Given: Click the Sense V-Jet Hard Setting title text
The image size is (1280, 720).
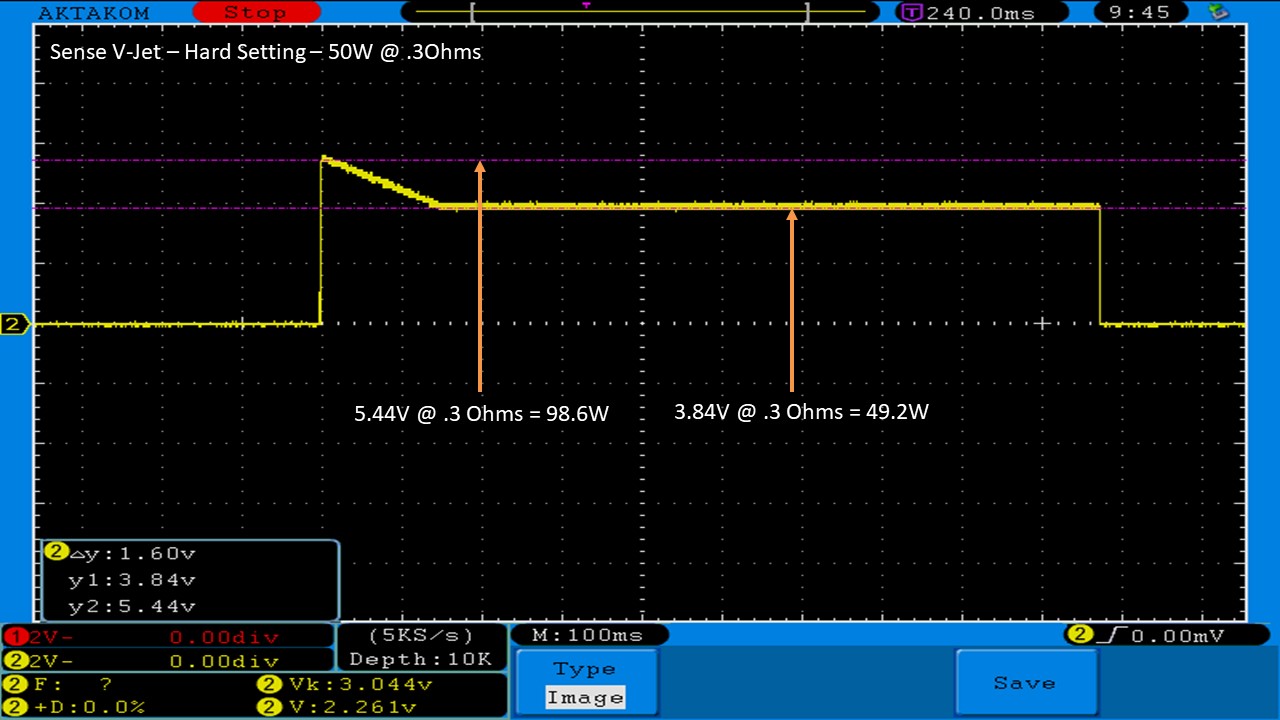Looking at the screenshot, I should coord(265,52).
